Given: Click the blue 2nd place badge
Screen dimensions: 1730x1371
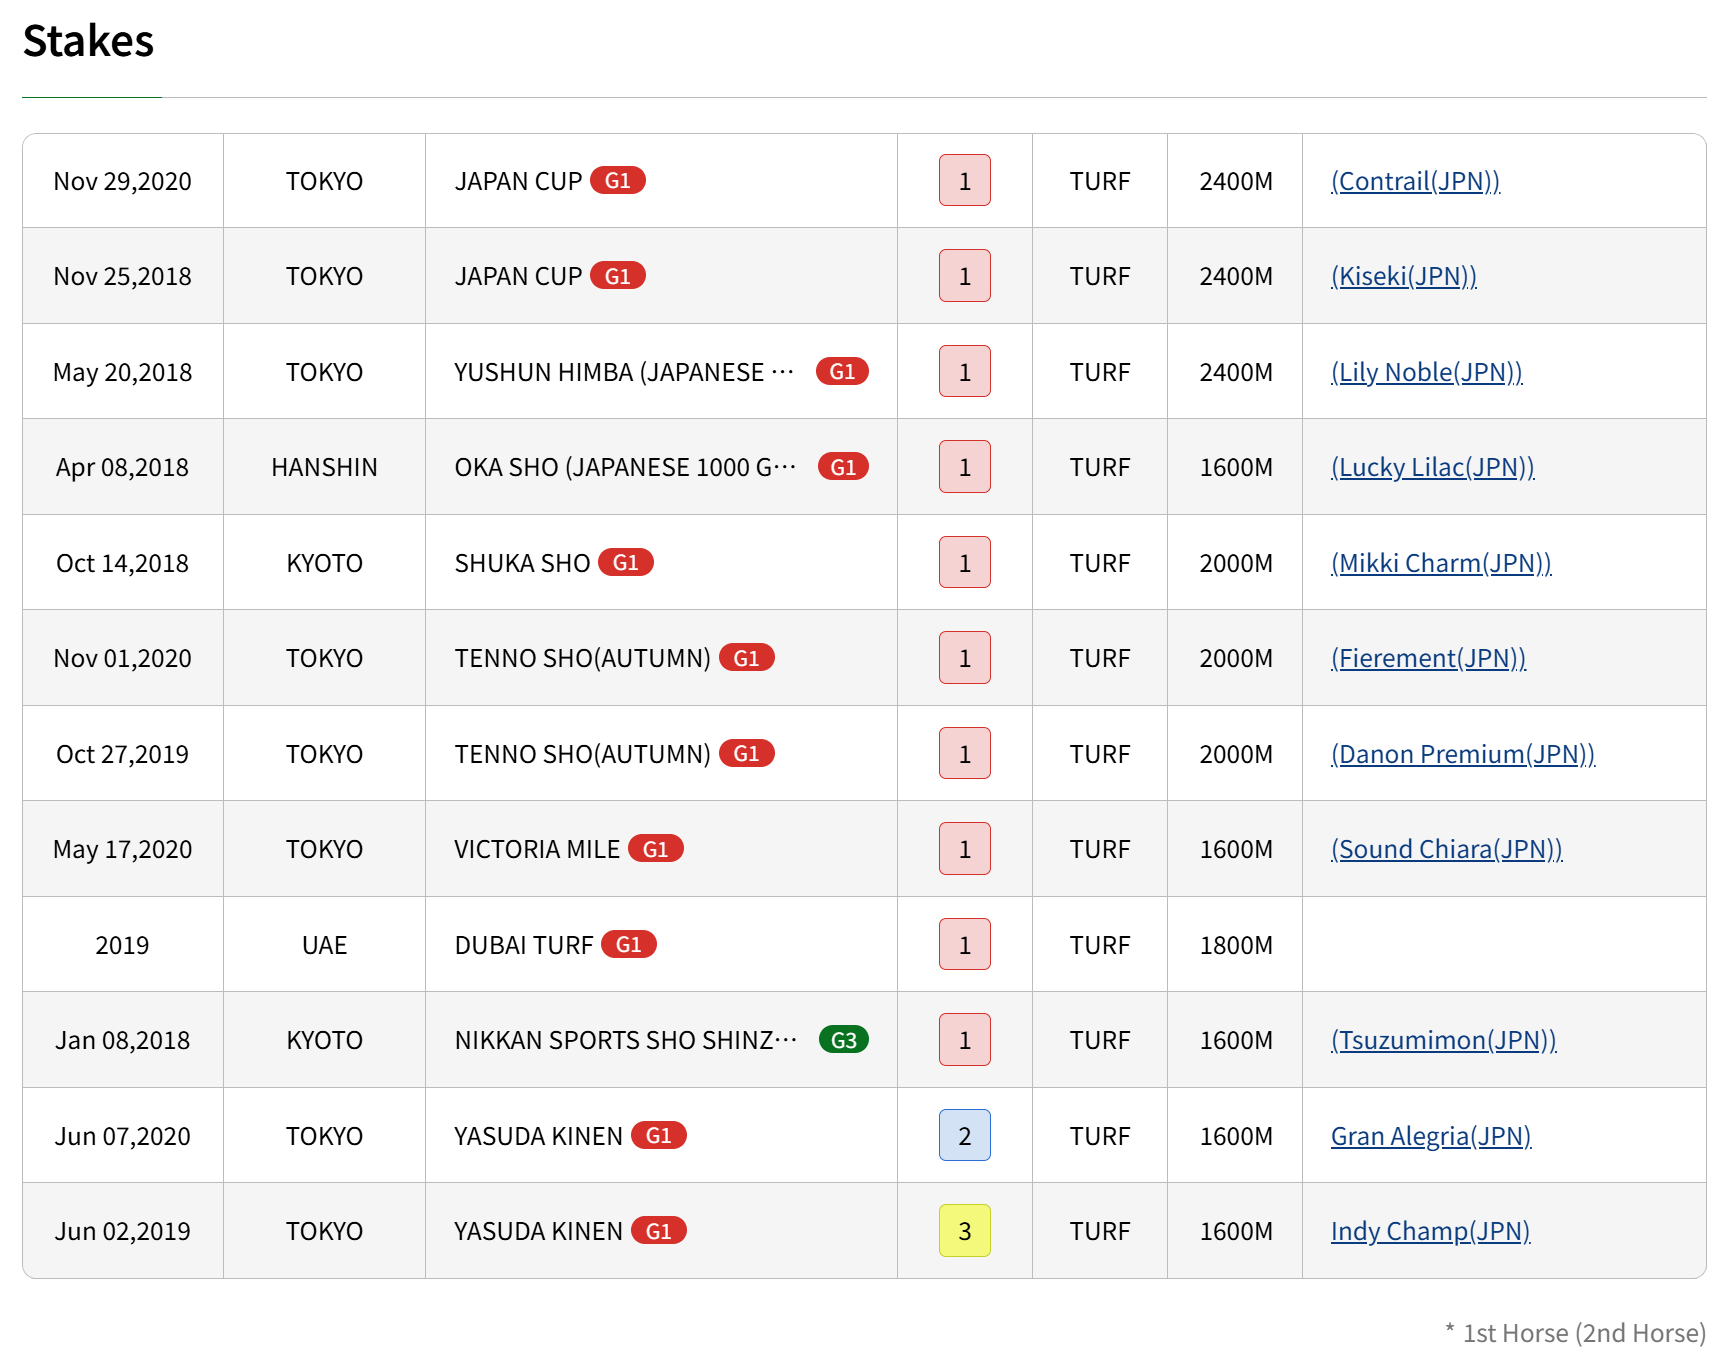Looking at the screenshot, I should click(x=965, y=1135).
